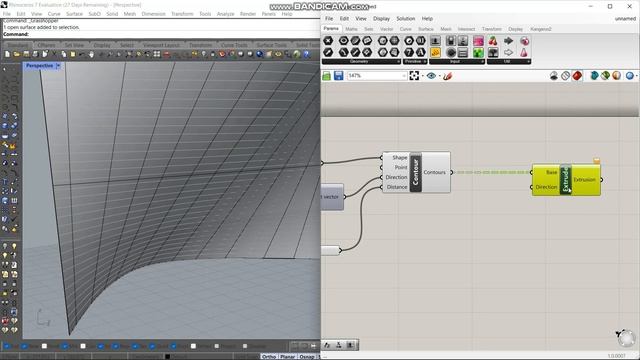Viewport: 640px width, 360px height.
Task: Switch to the Surface tab in Grasshopper
Action: click(x=426, y=29)
